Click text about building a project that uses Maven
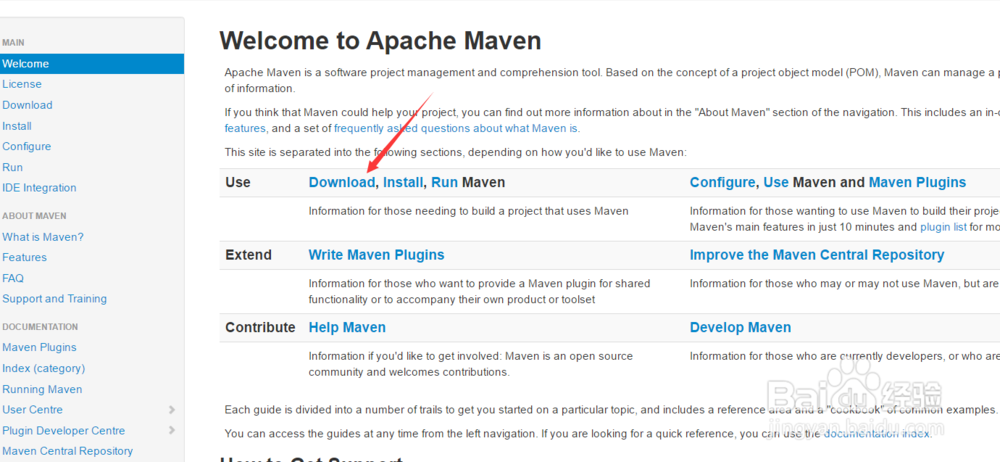 (468, 211)
